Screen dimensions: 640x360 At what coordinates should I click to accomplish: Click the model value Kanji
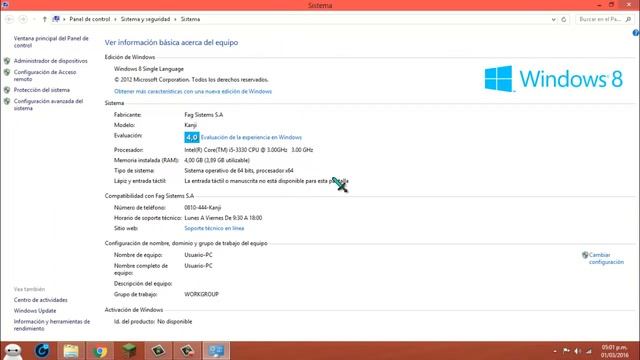tap(190, 125)
